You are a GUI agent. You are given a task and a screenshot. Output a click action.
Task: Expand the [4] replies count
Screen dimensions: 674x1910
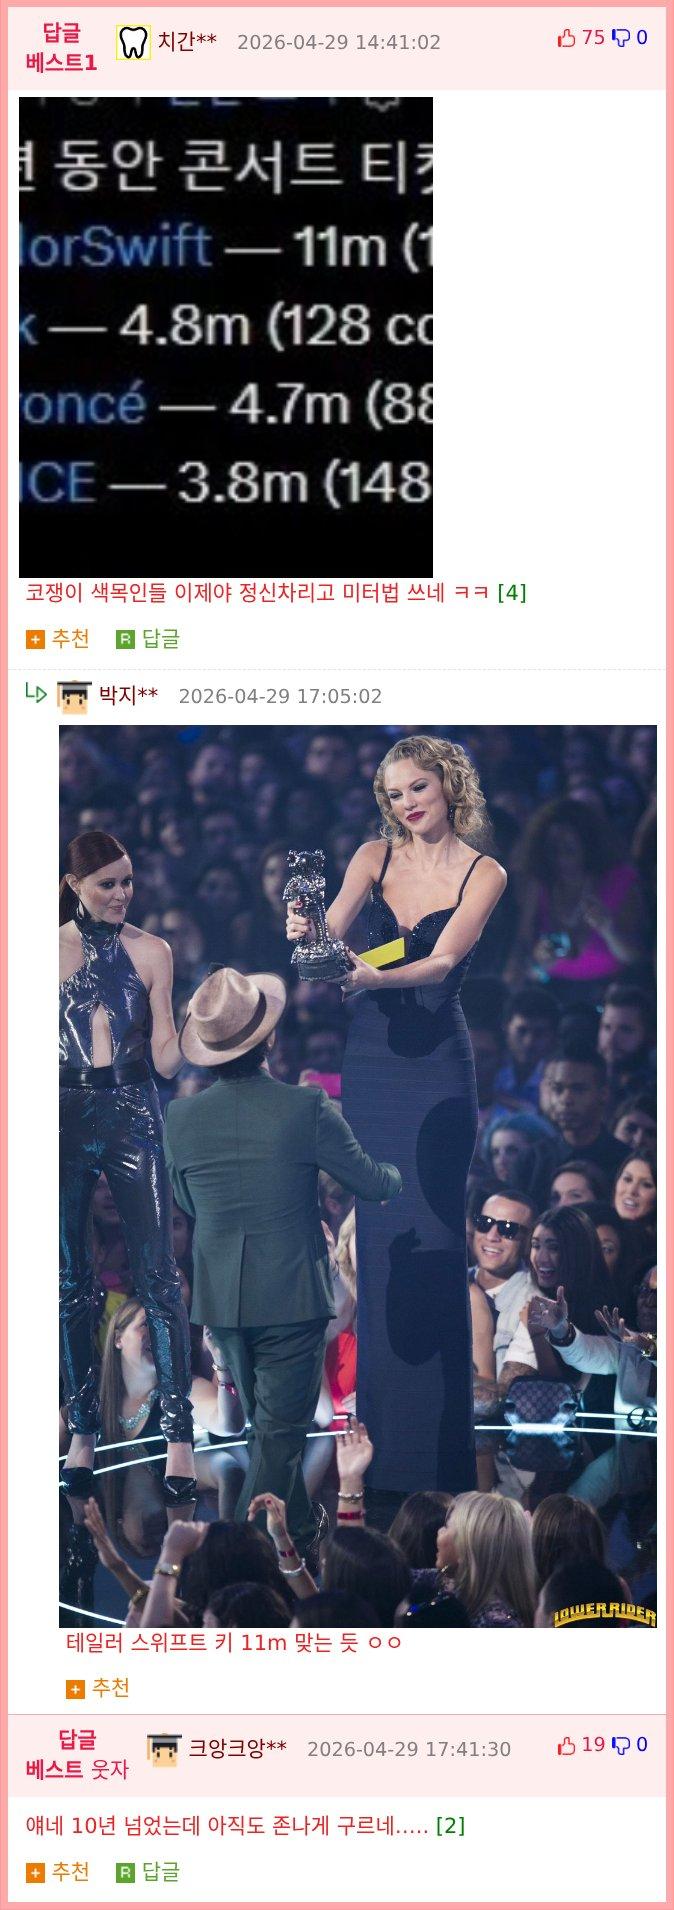511,592
